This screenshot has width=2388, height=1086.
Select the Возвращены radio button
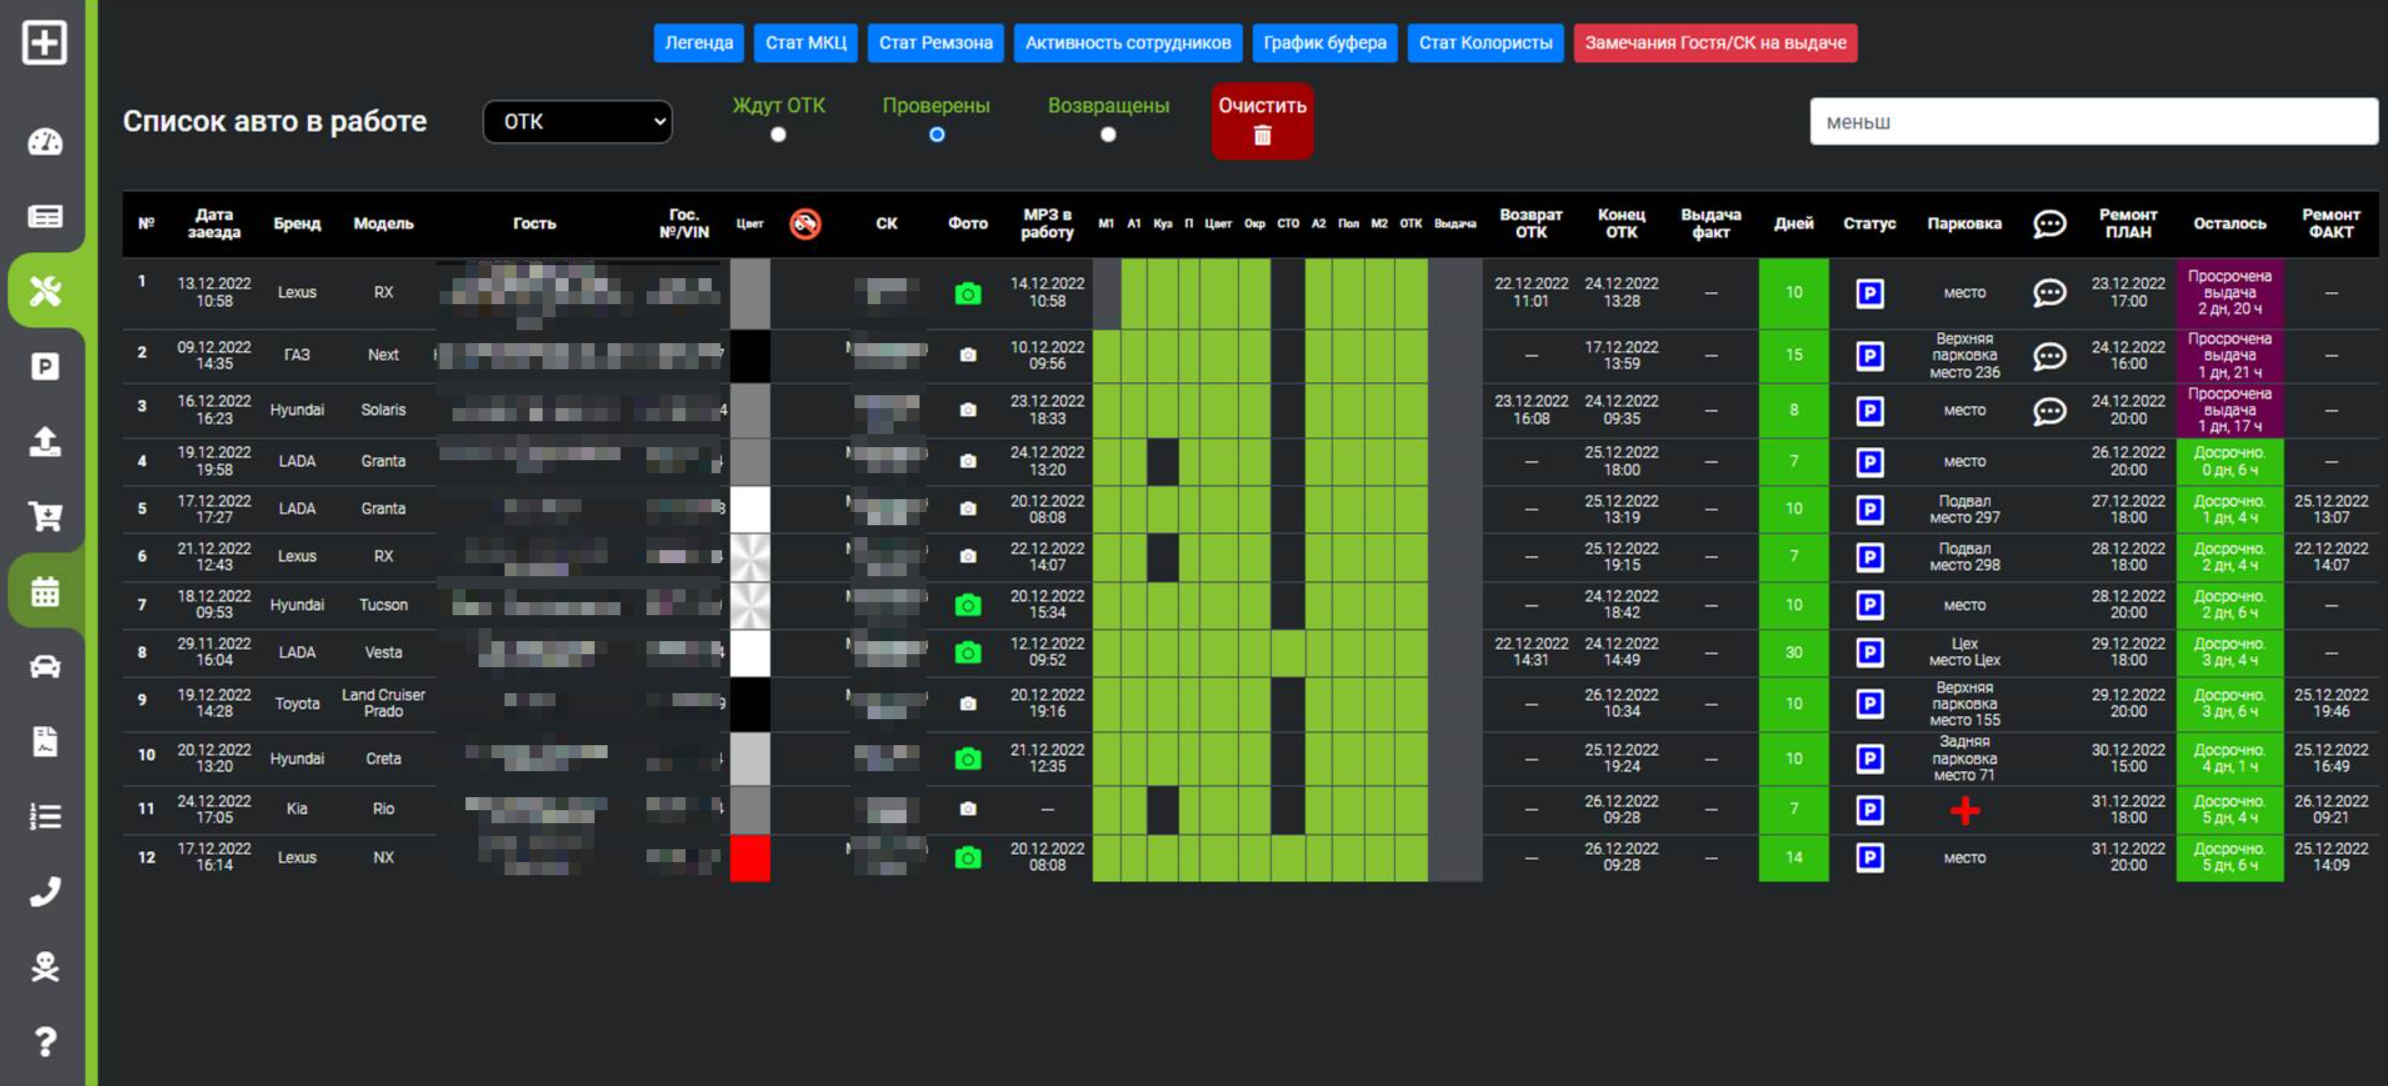(x=1108, y=135)
